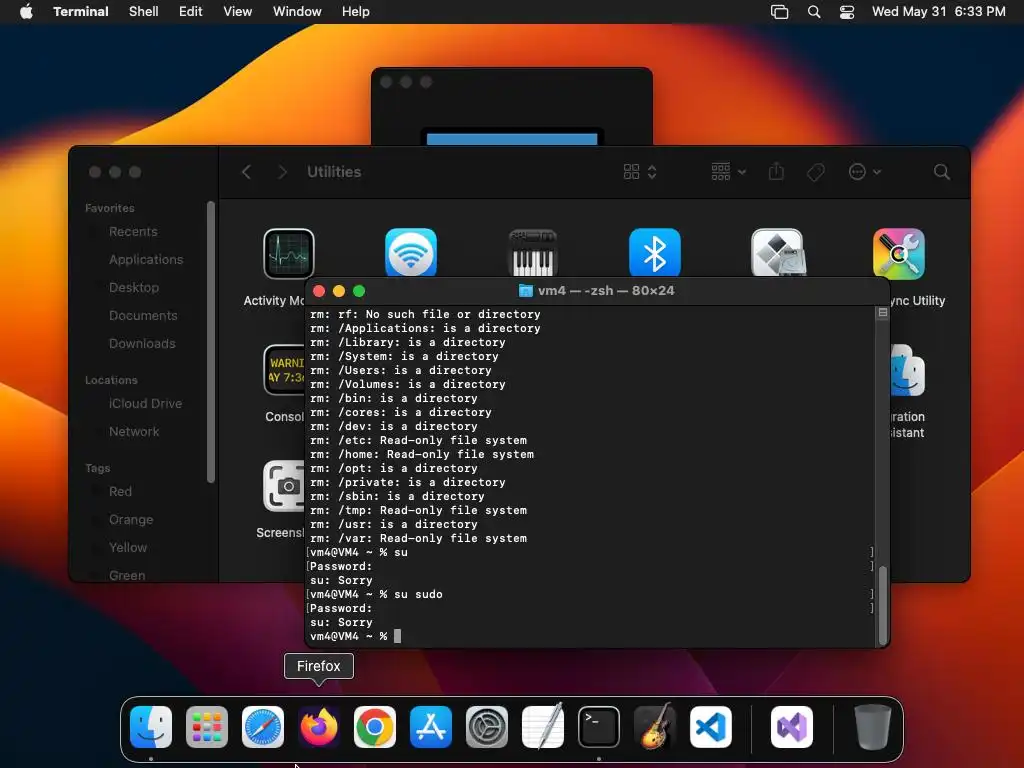Launch GarageBand from the Dock
The height and width of the screenshot is (768, 1024).
point(655,727)
